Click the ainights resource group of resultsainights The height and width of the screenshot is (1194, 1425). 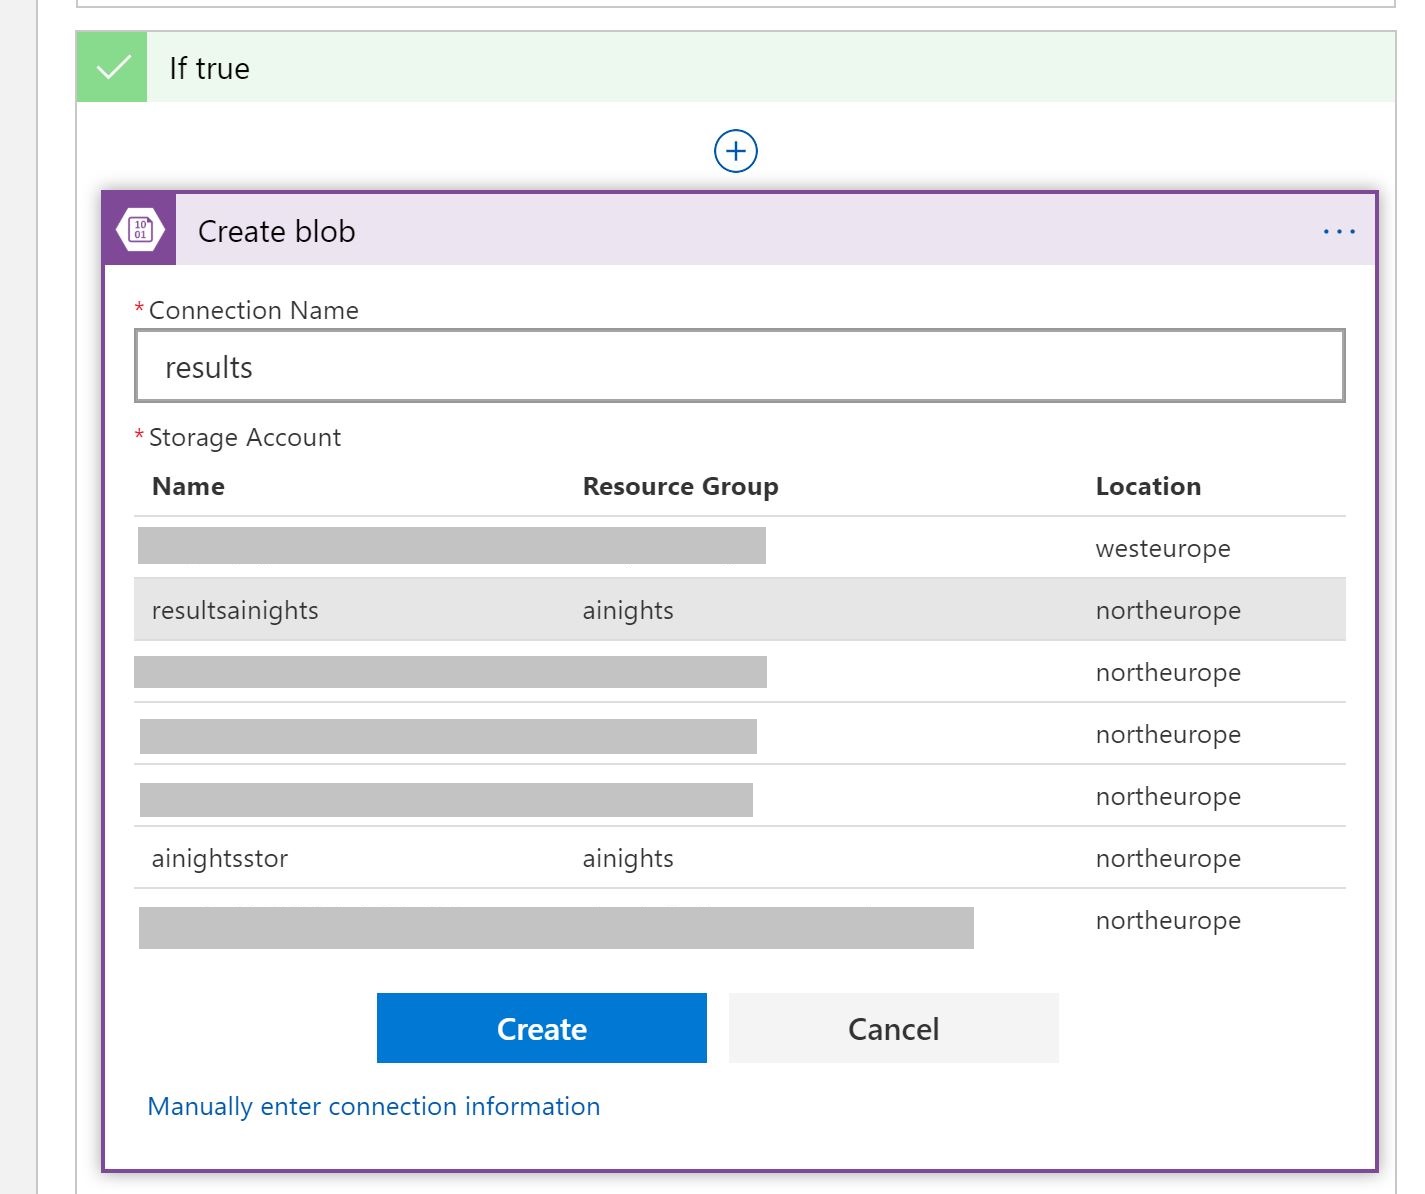tap(628, 610)
